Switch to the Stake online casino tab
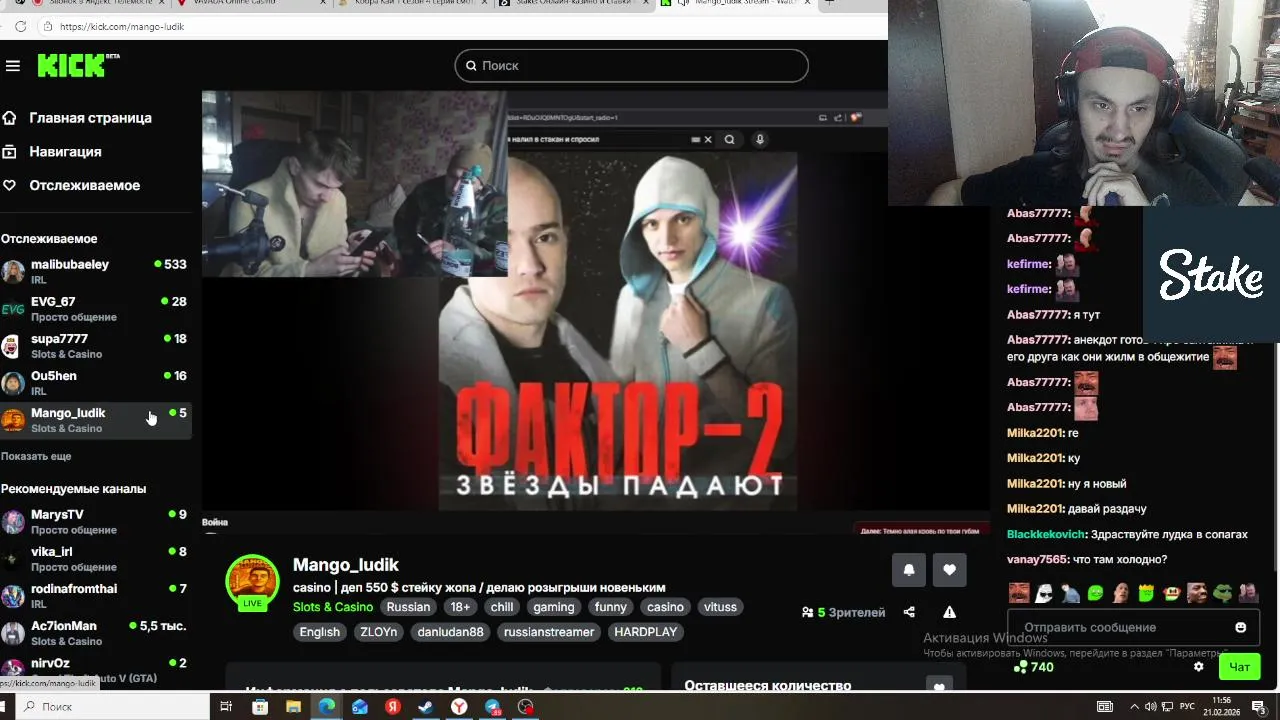1280x720 pixels. tap(575, 2)
